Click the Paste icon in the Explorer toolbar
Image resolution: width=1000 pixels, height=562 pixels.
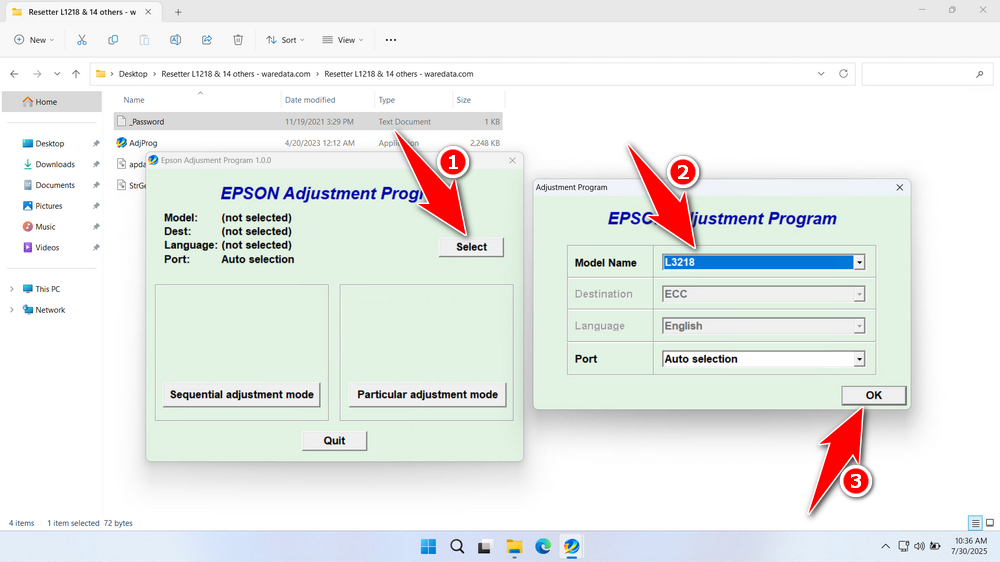click(144, 40)
